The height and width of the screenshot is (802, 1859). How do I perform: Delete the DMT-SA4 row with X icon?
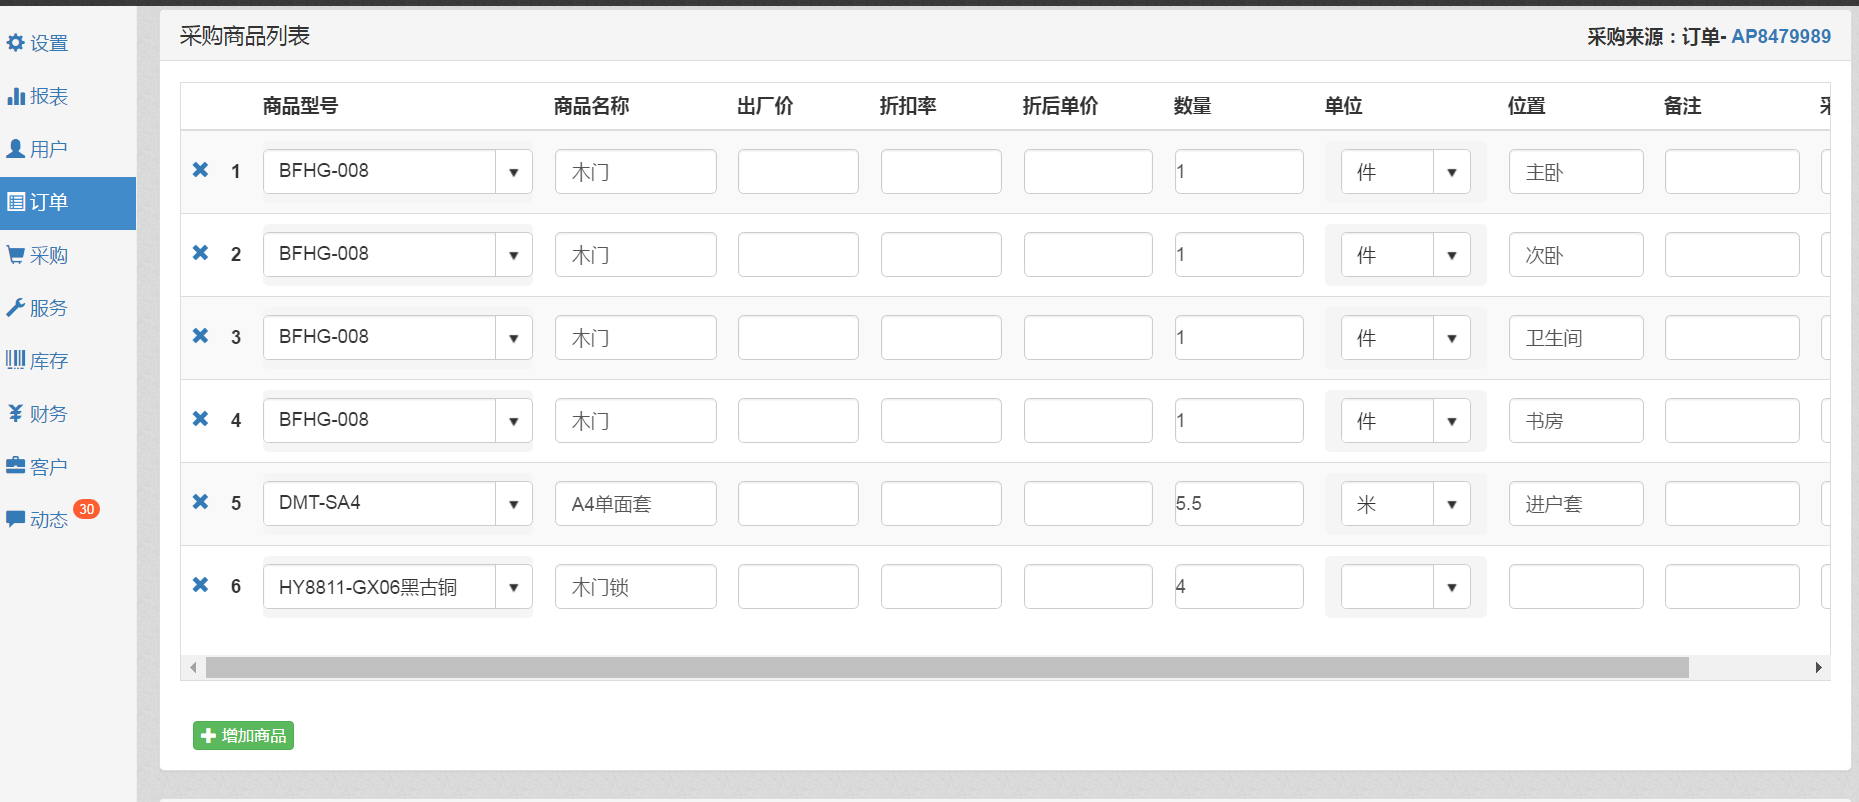201,502
